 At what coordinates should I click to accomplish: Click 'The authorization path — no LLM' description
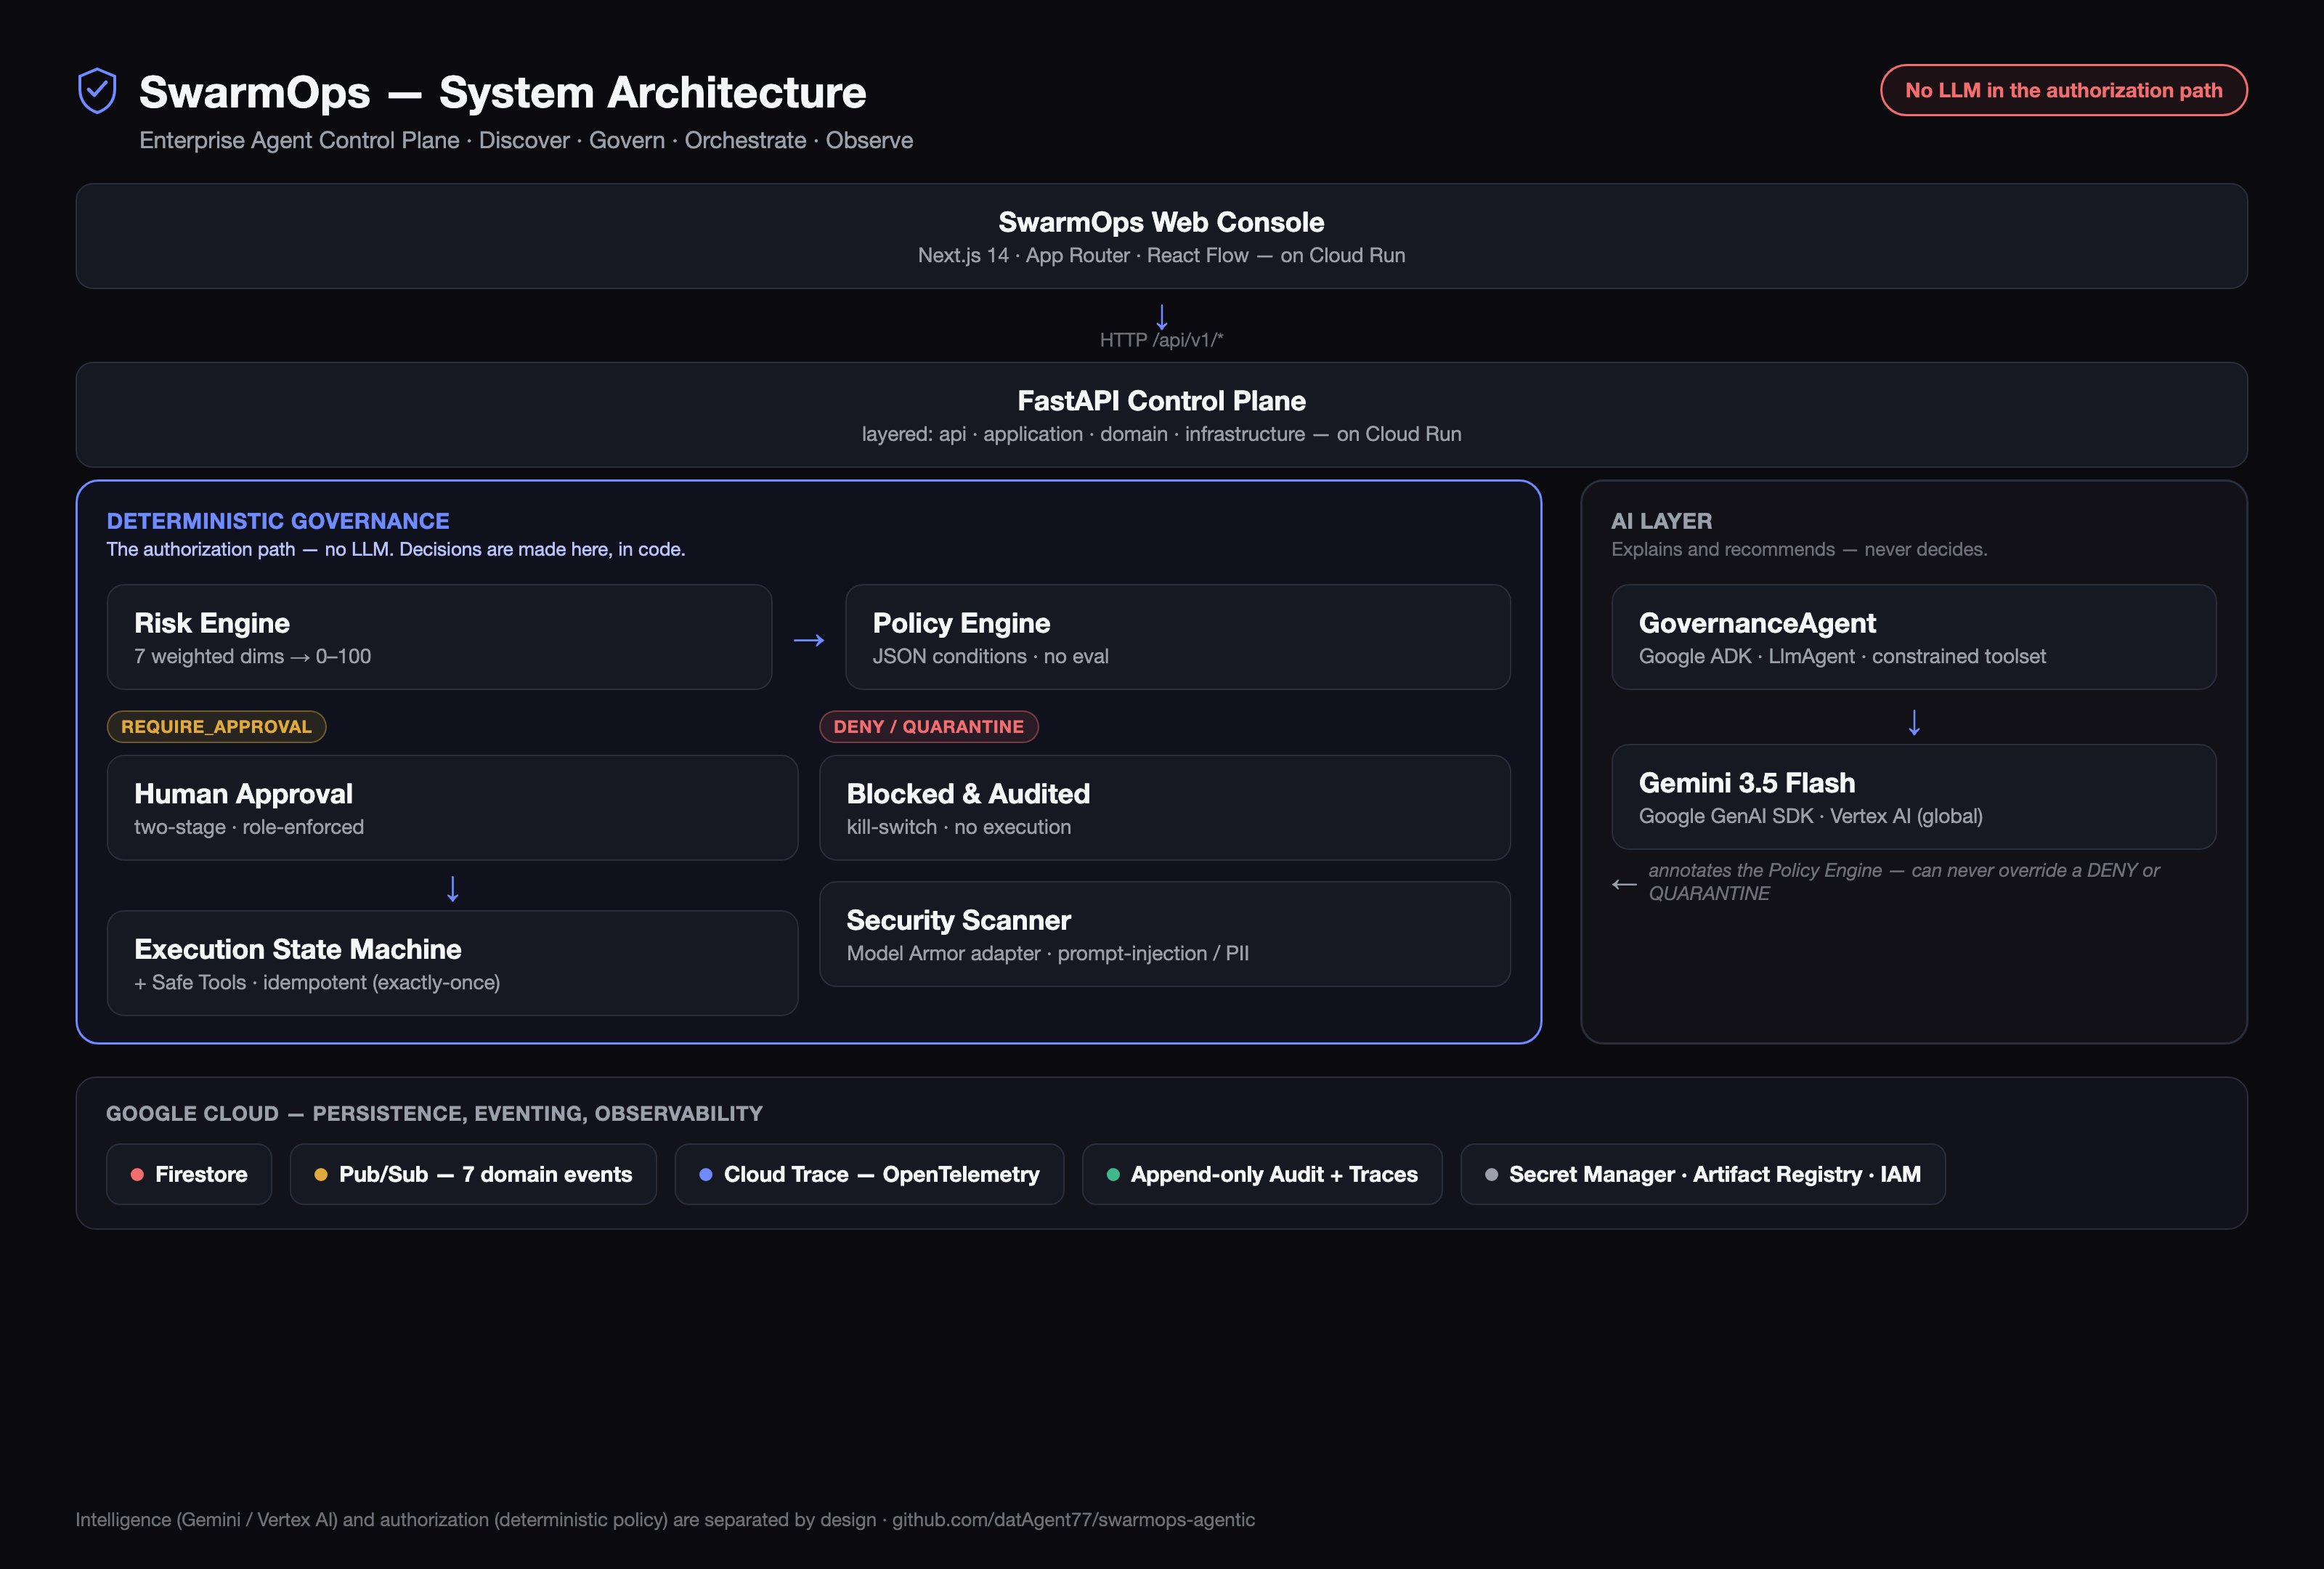(x=396, y=549)
